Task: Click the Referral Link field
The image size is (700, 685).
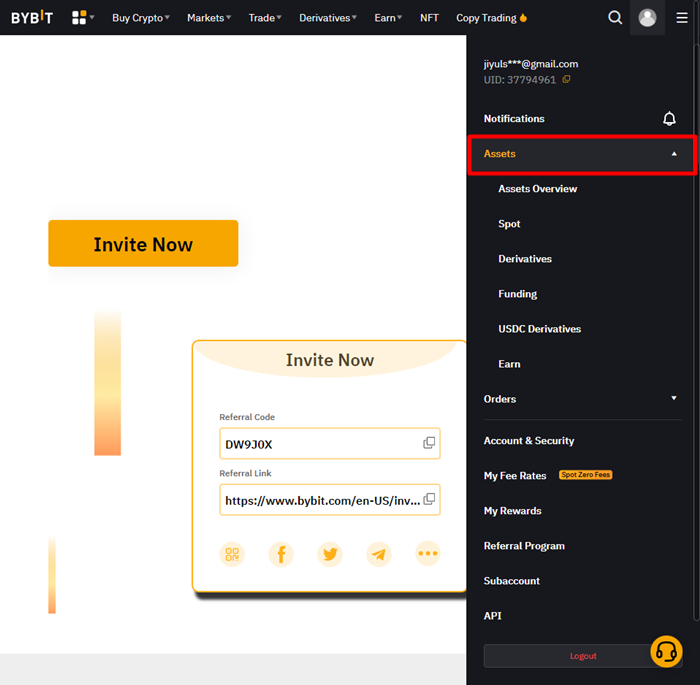Action: point(329,500)
